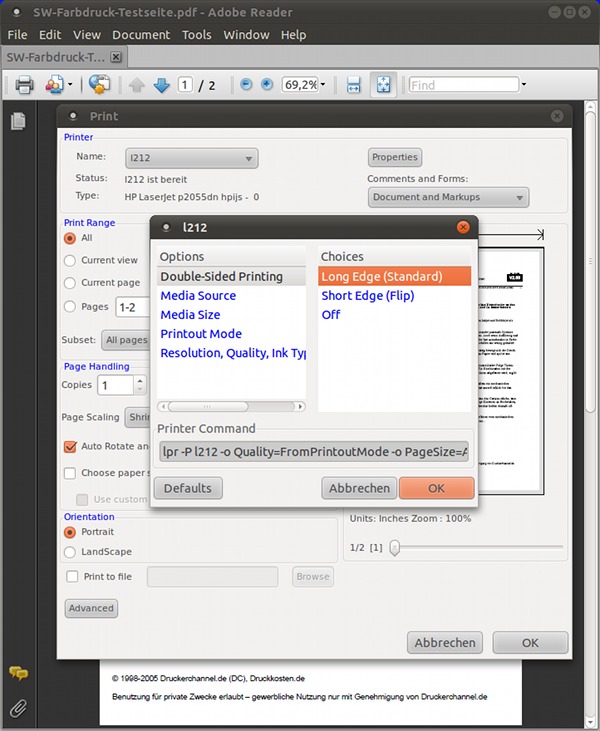Select Current page radio button

click(x=69, y=283)
